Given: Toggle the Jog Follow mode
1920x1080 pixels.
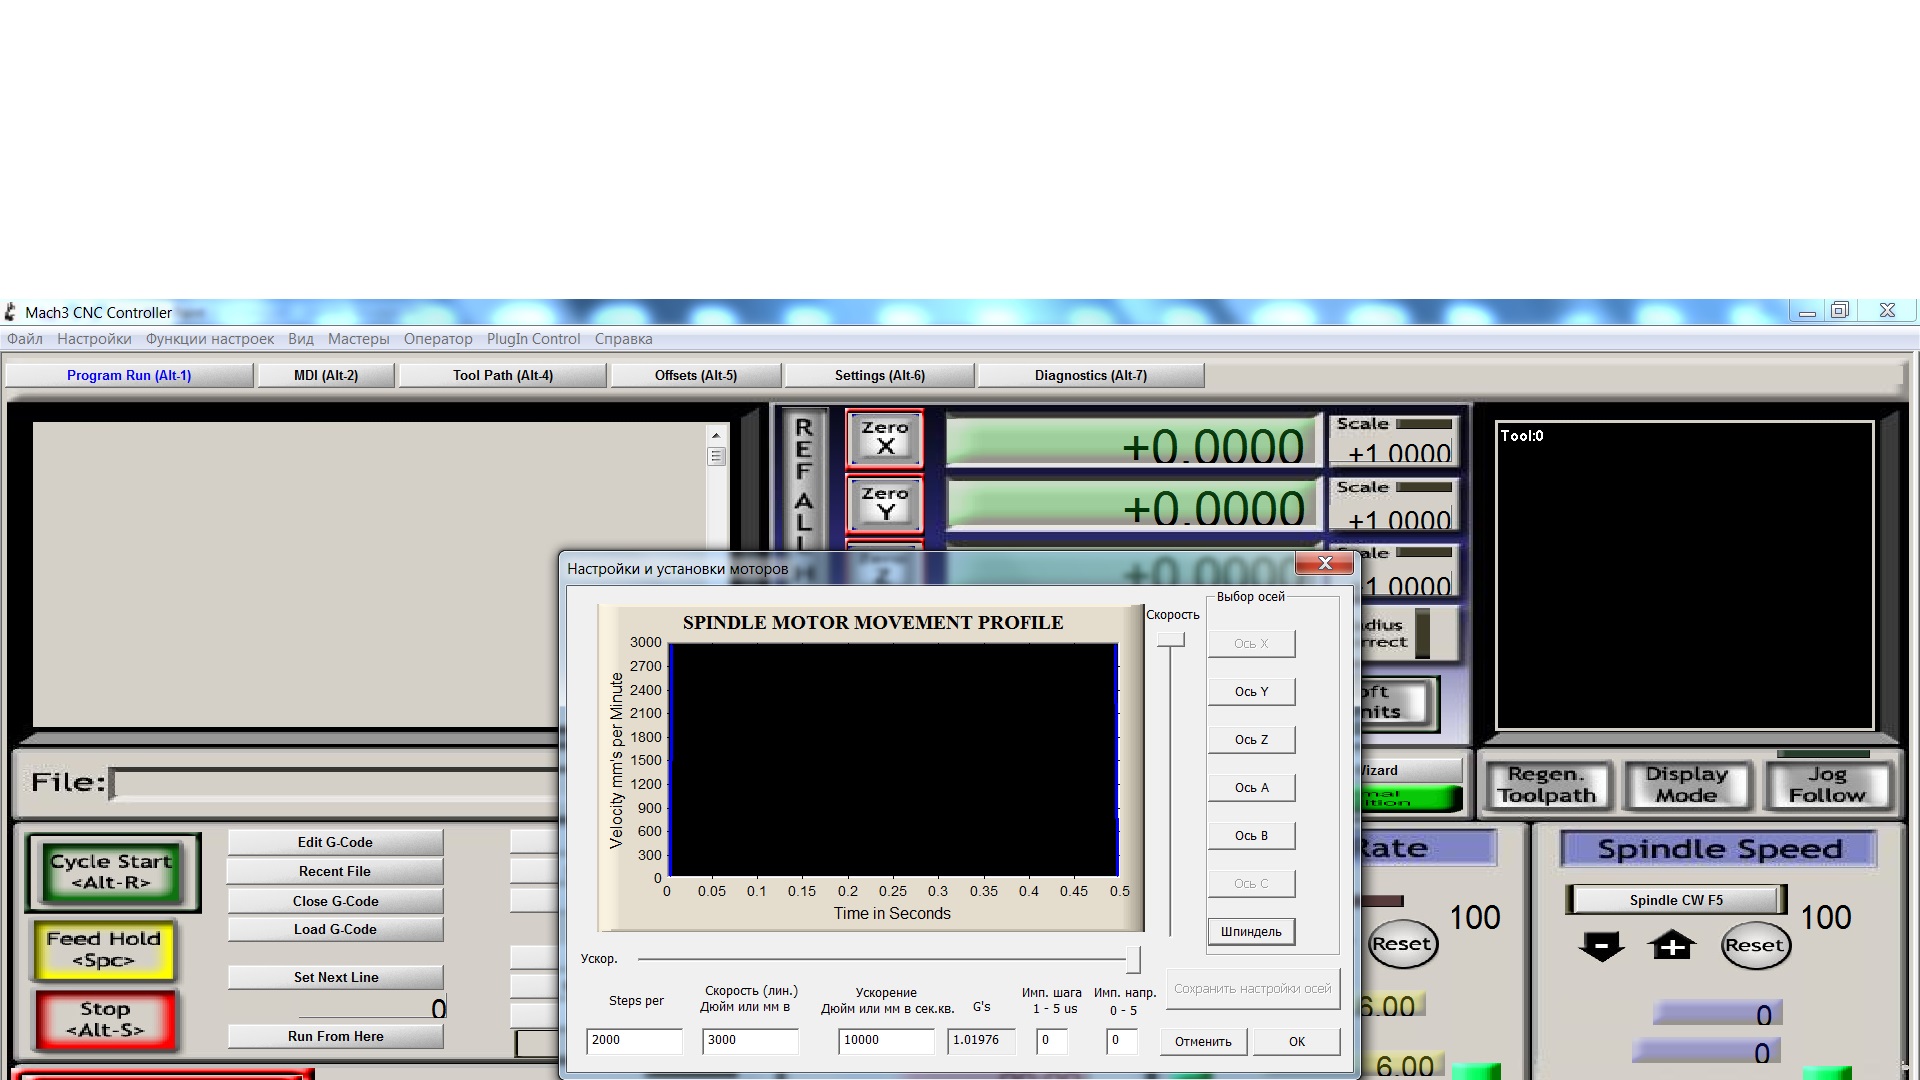Looking at the screenshot, I should (1827, 785).
